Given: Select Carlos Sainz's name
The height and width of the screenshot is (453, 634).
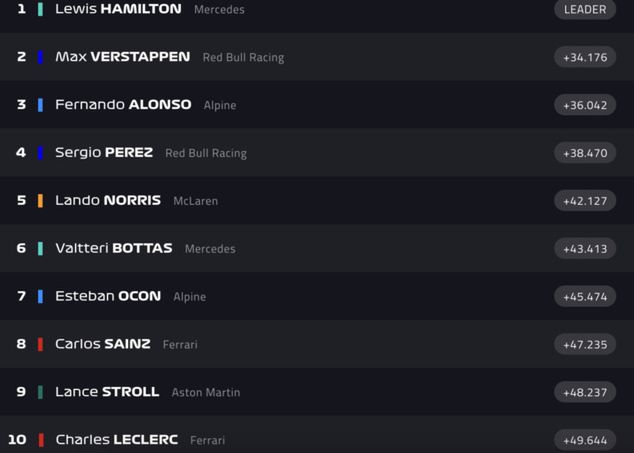Looking at the screenshot, I should click(102, 344).
